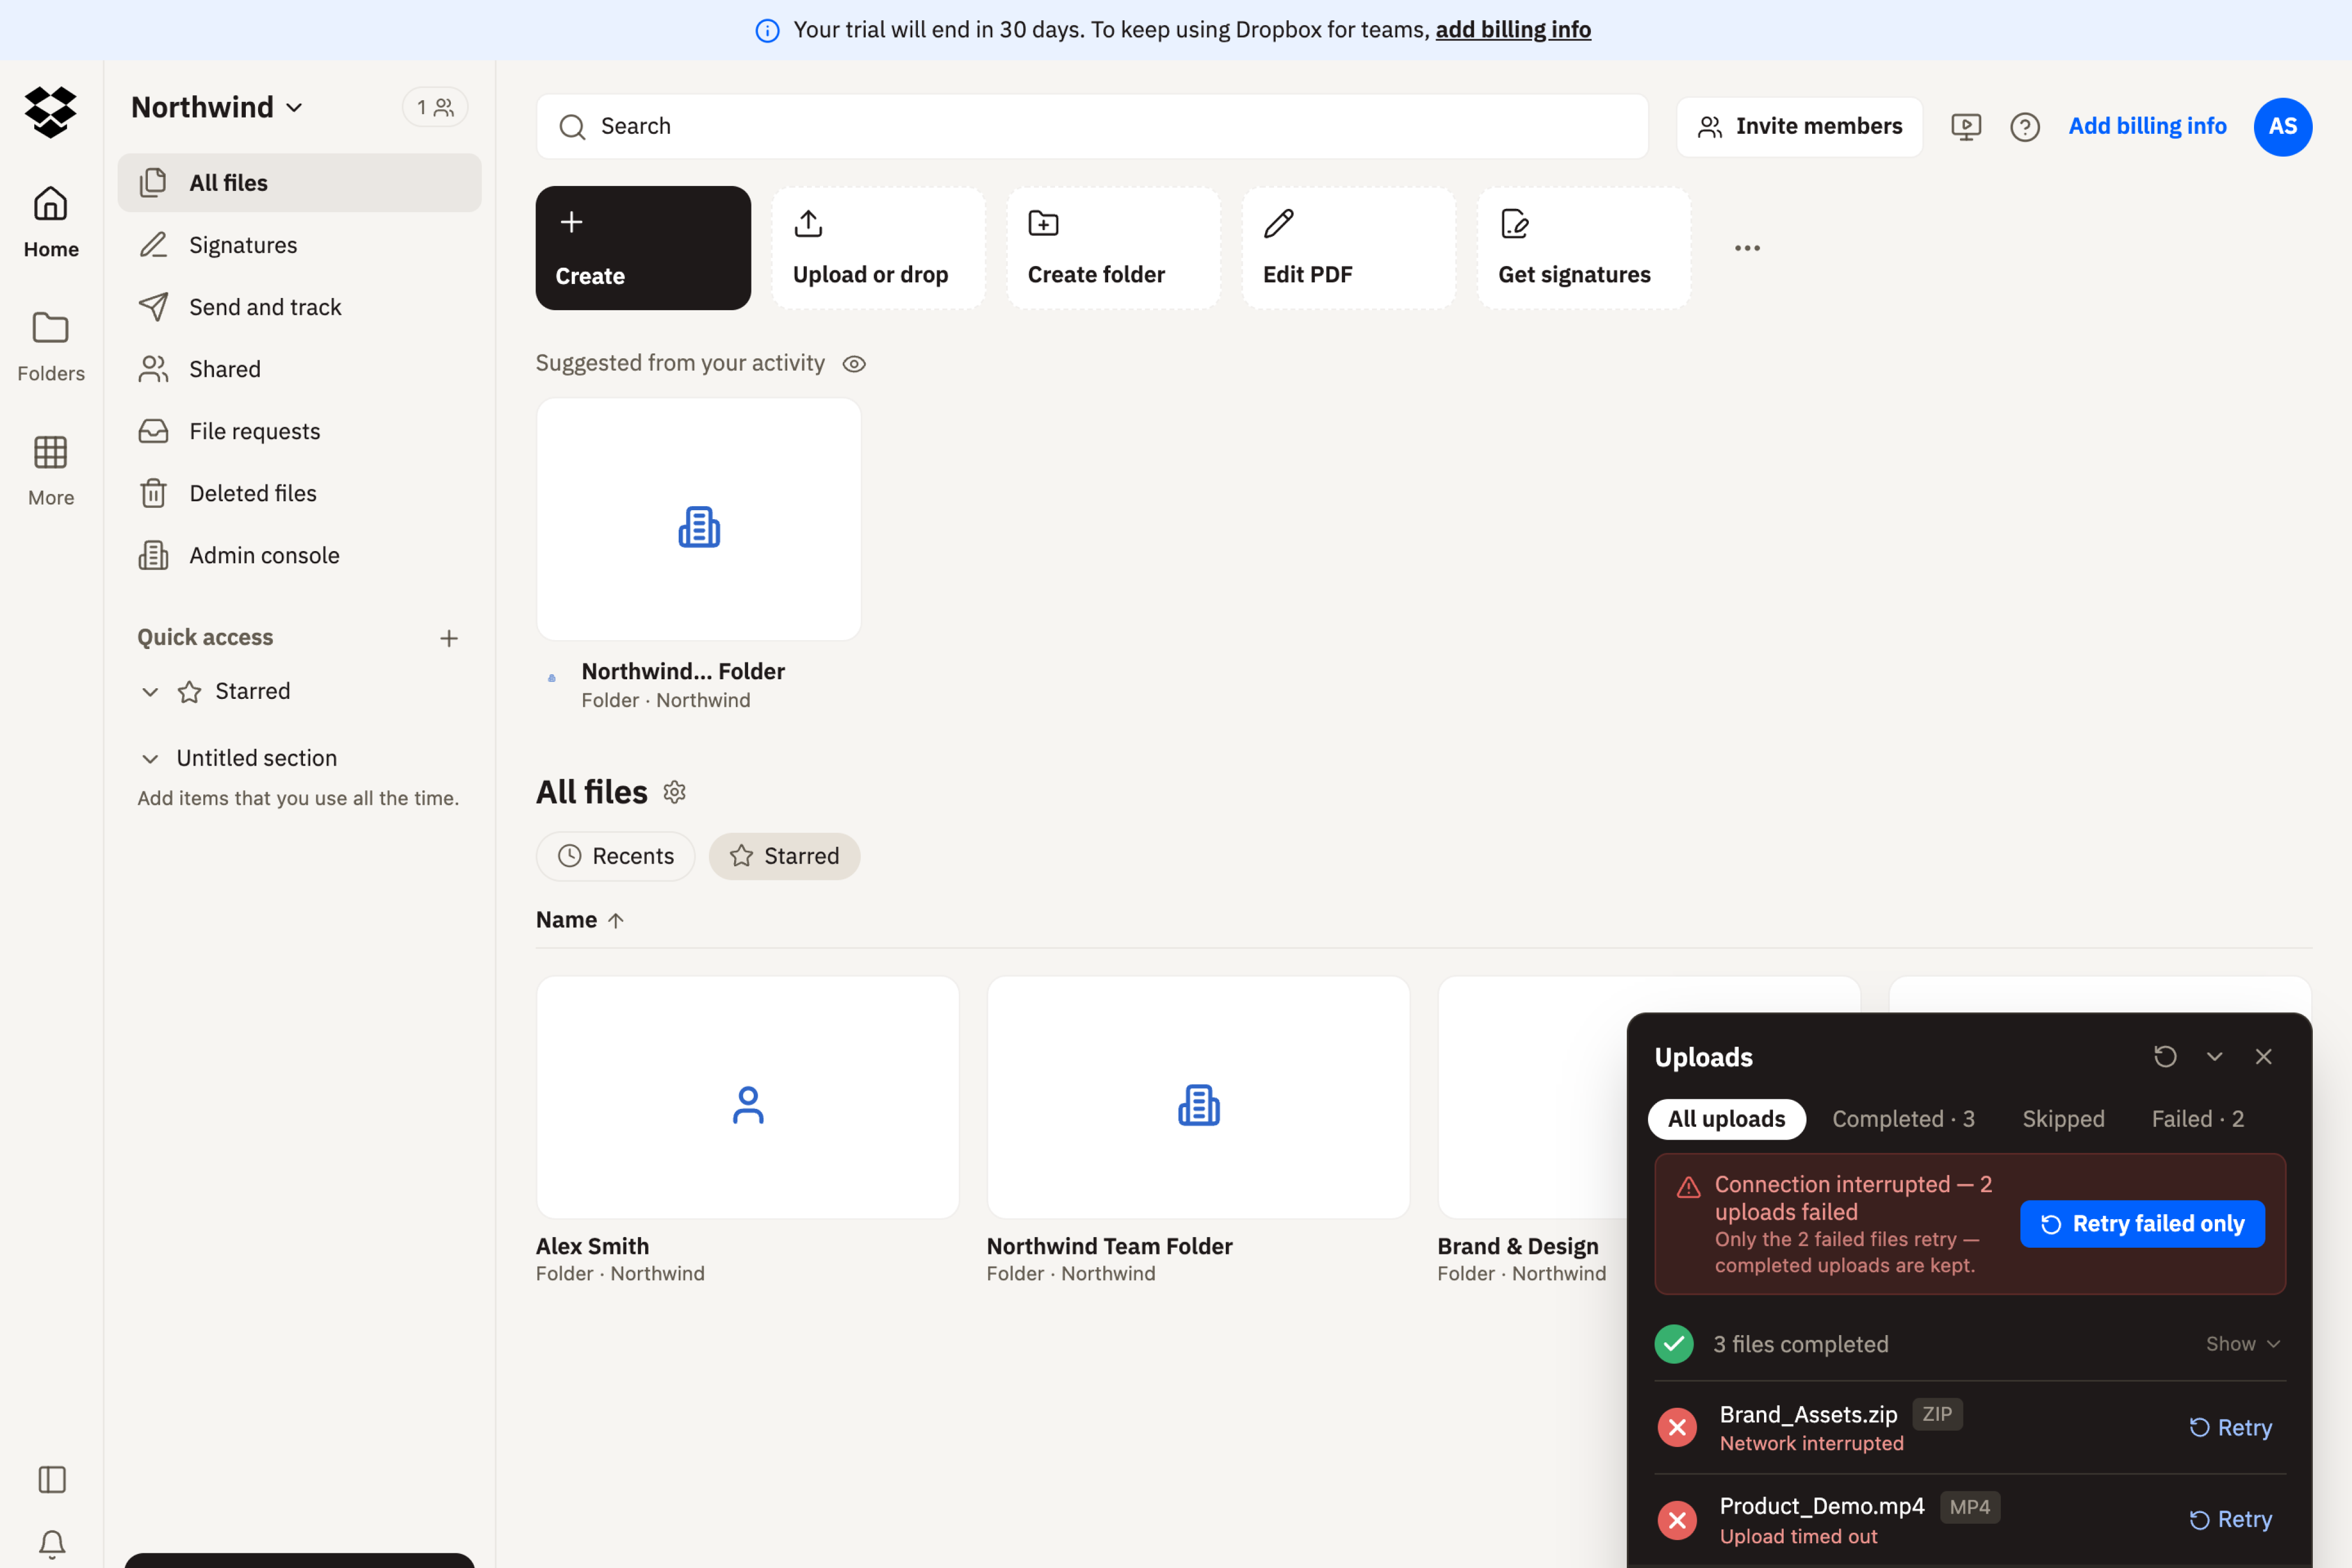Open more actions ellipsis menu
Viewport: 2352px width, 1568px height.
tap(1747, 248)
